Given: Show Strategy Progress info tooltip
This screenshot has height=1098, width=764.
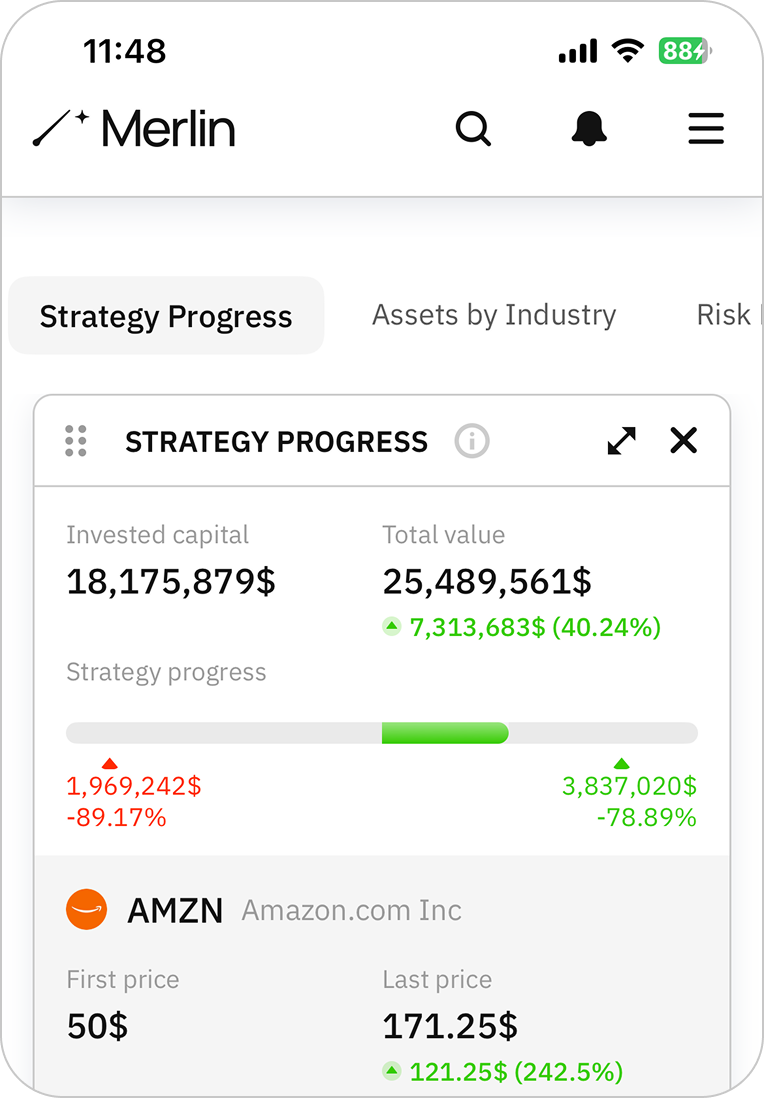Looking at the screenshot, I should click(472, 441).
